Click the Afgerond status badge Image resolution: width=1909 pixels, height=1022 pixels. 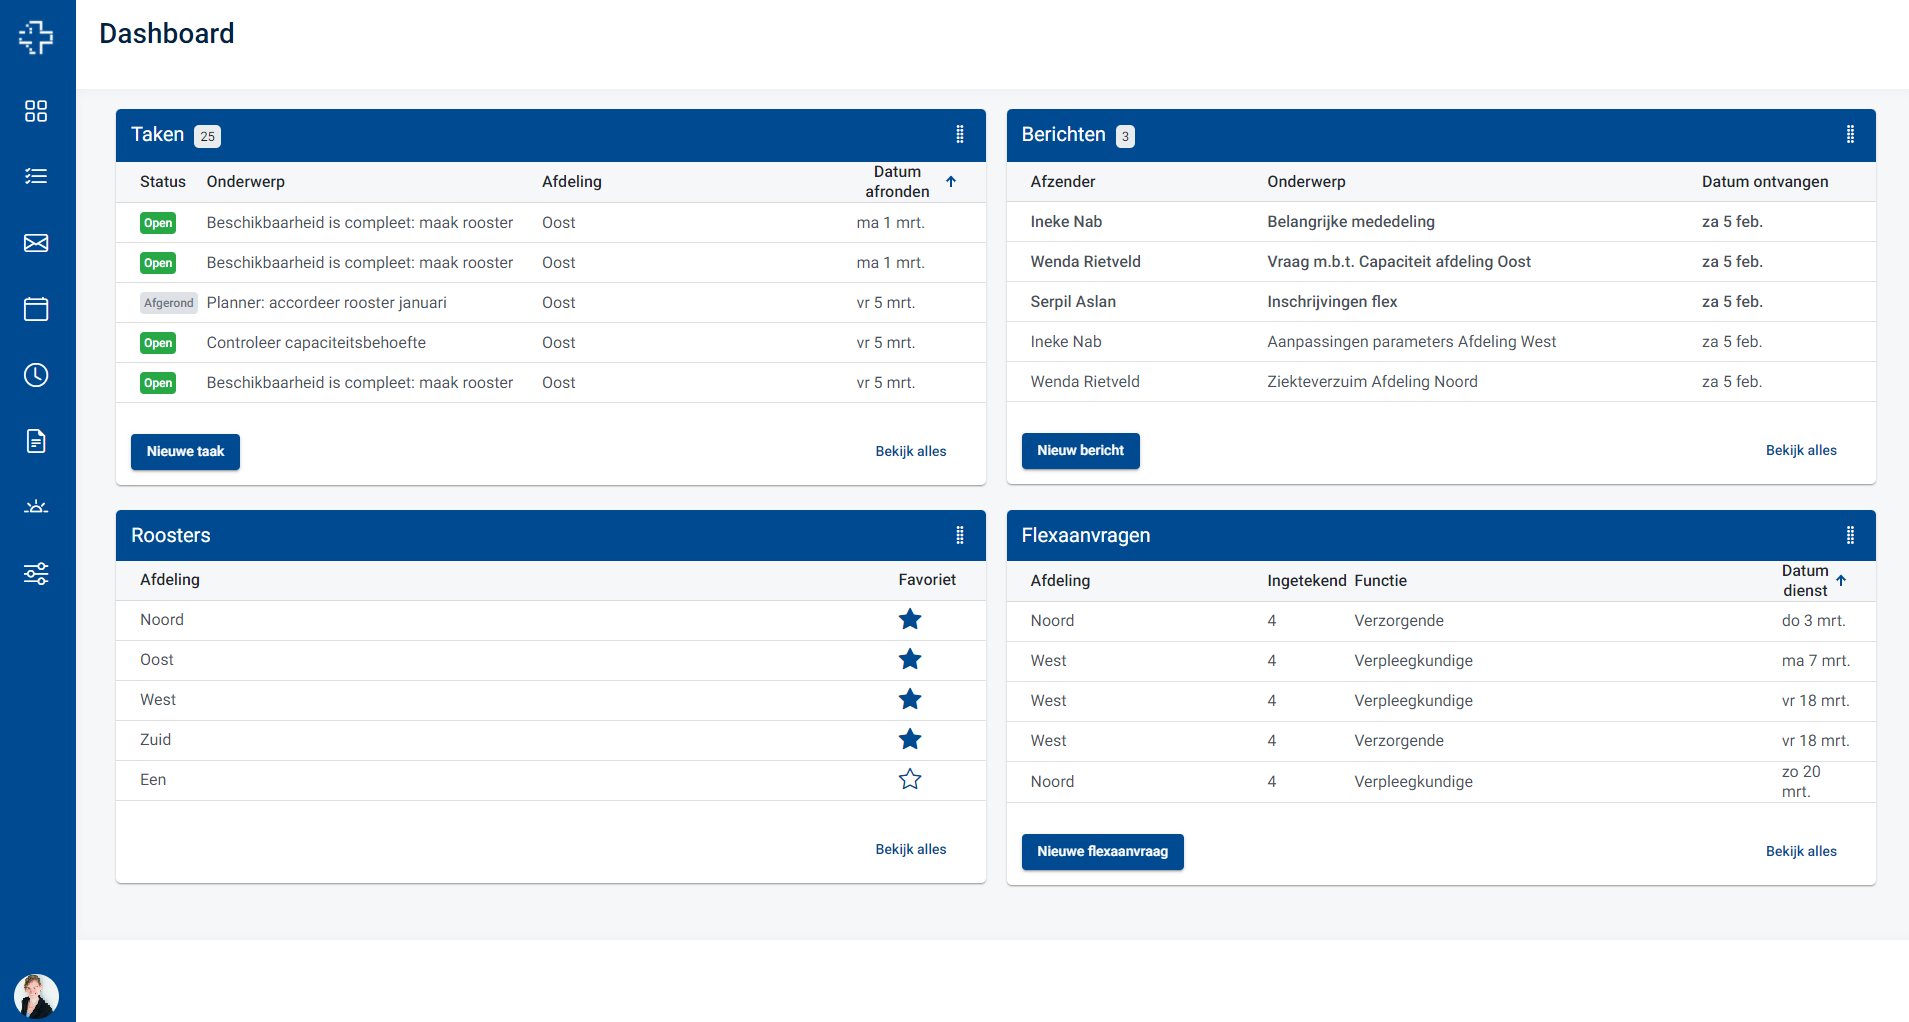[x=169, y=303]
